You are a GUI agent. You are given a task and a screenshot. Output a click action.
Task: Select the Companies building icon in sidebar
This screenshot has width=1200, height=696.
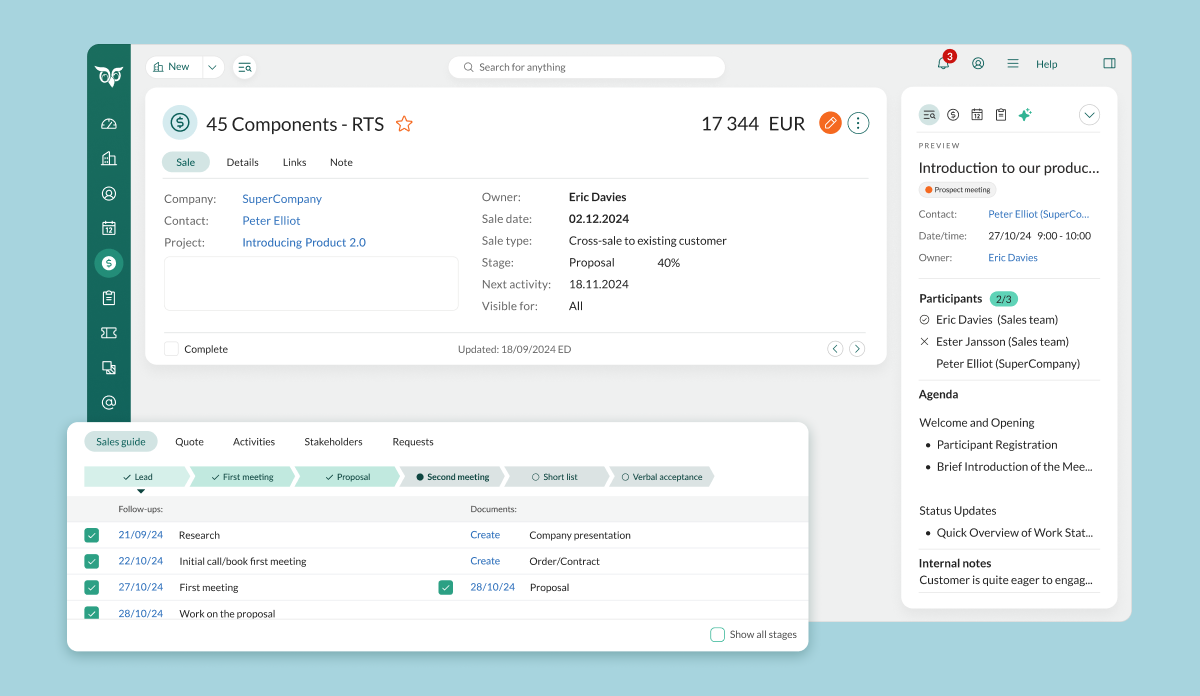click(109, 158)
